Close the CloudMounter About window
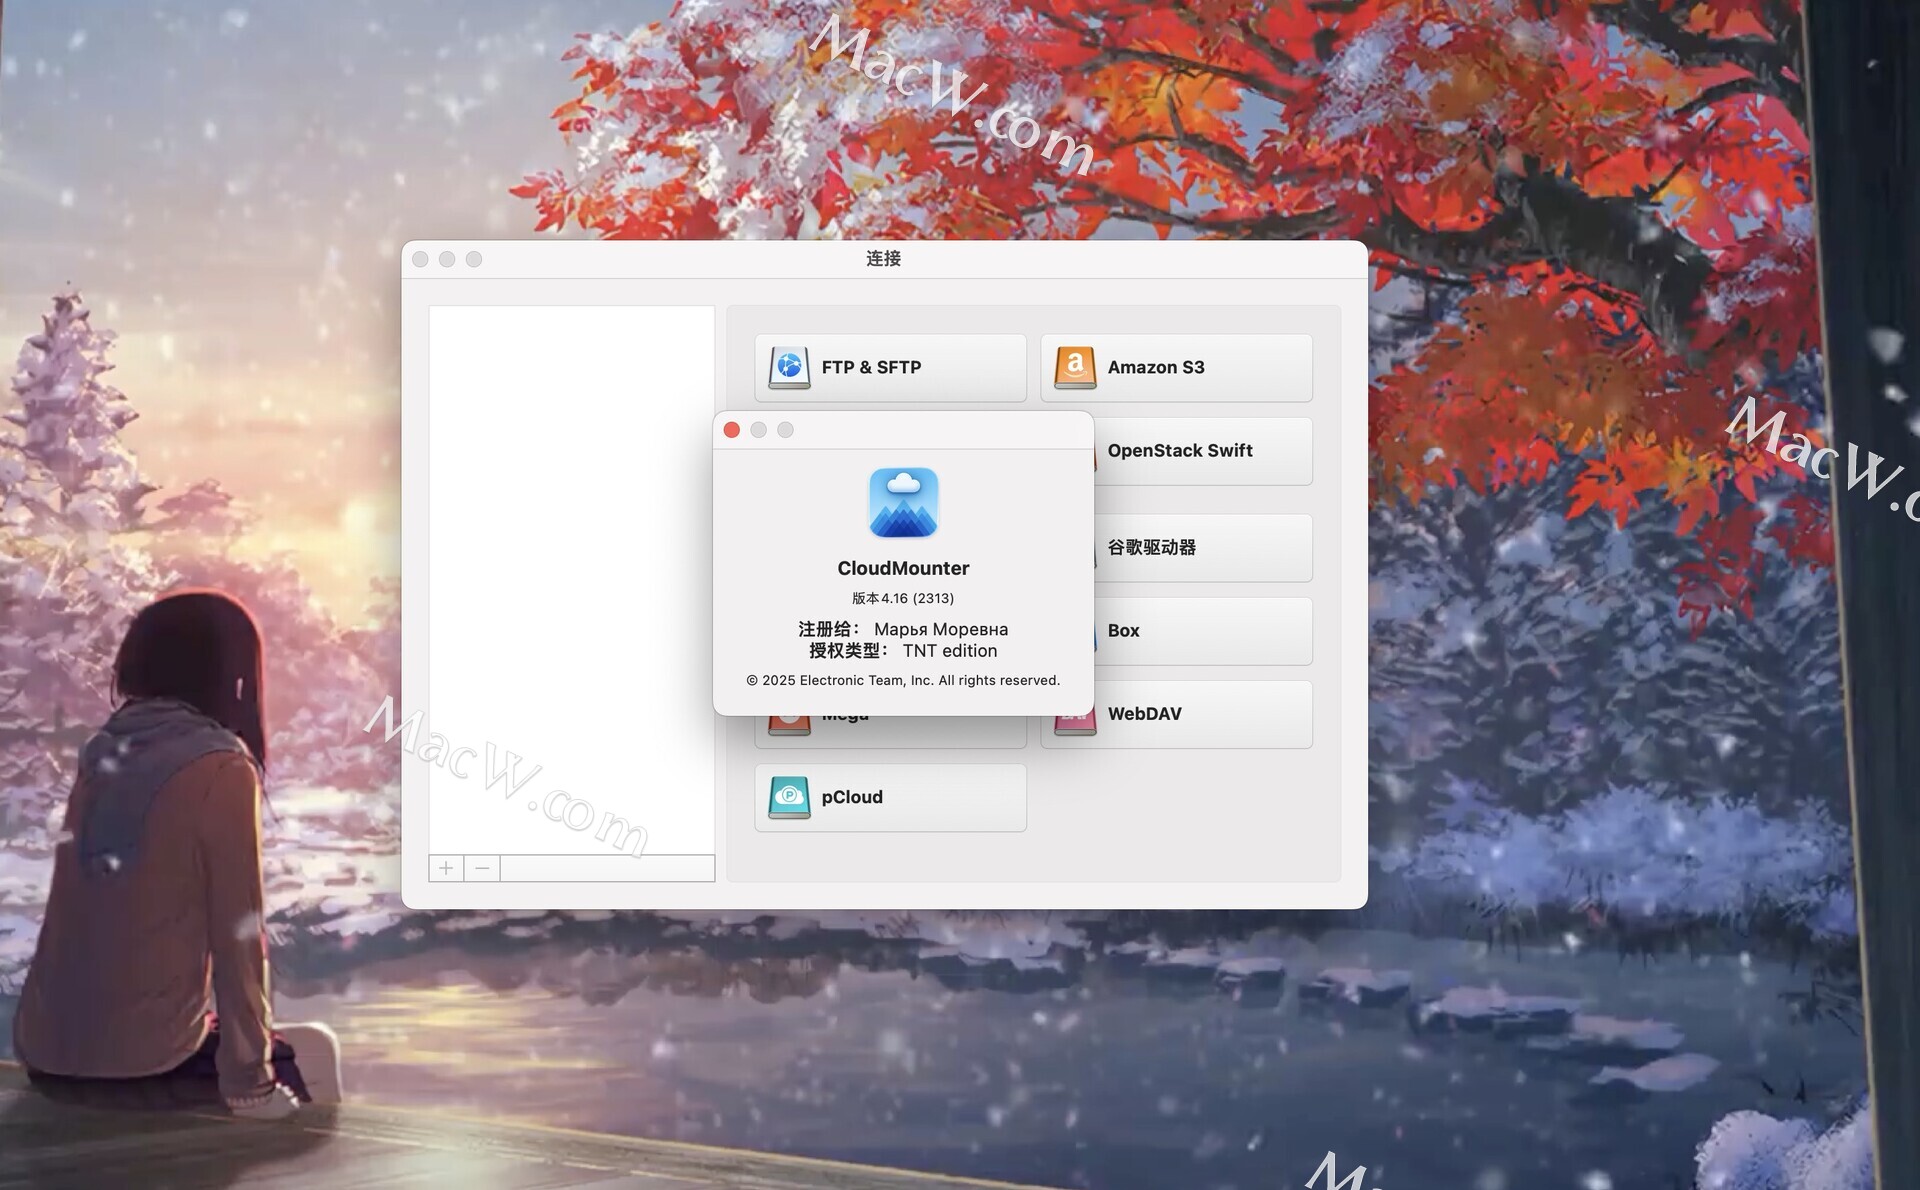 [732, 430]
